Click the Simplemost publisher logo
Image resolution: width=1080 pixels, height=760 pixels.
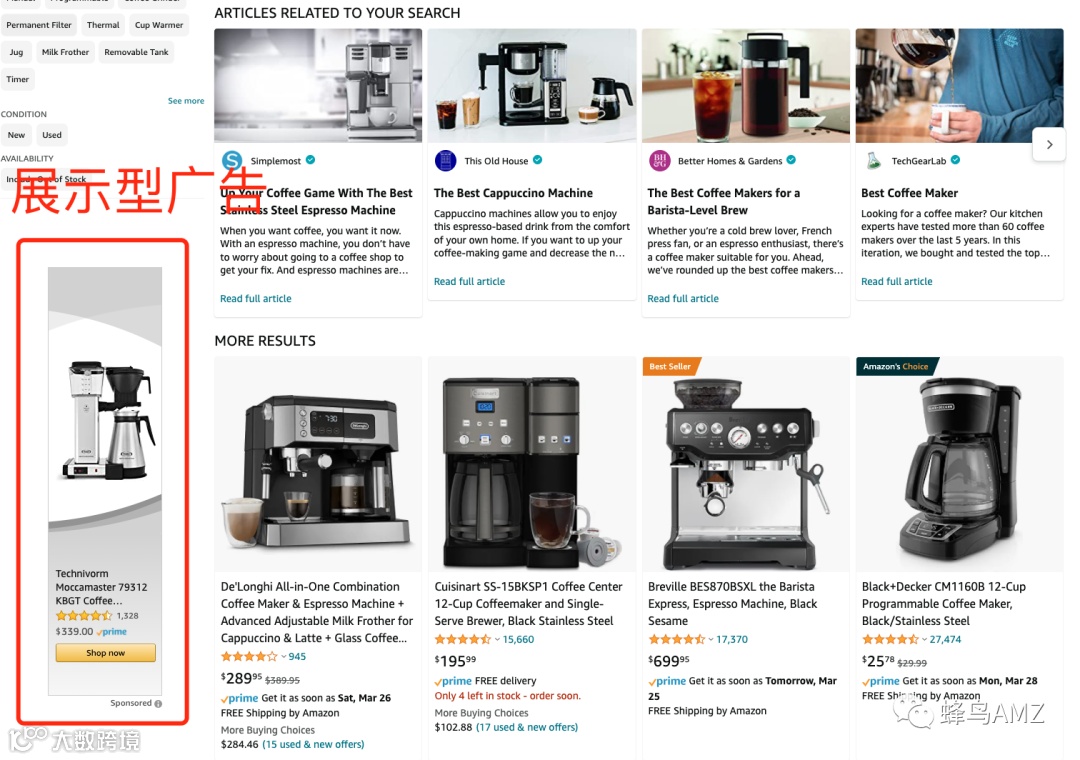tap(232, 161)
